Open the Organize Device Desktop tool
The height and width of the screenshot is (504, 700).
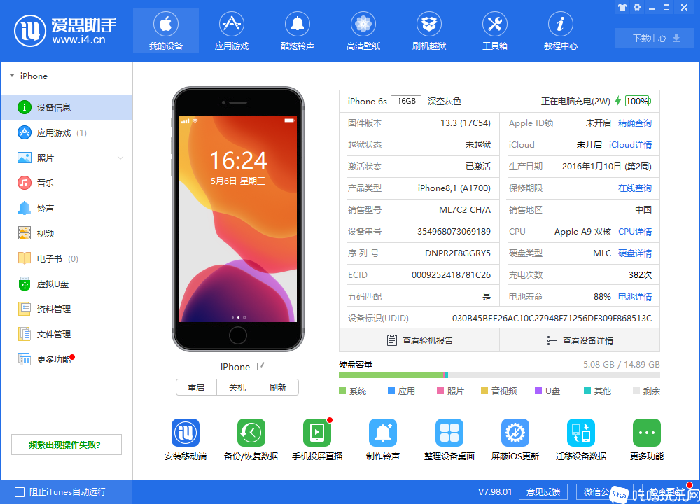tap(449, 433)
